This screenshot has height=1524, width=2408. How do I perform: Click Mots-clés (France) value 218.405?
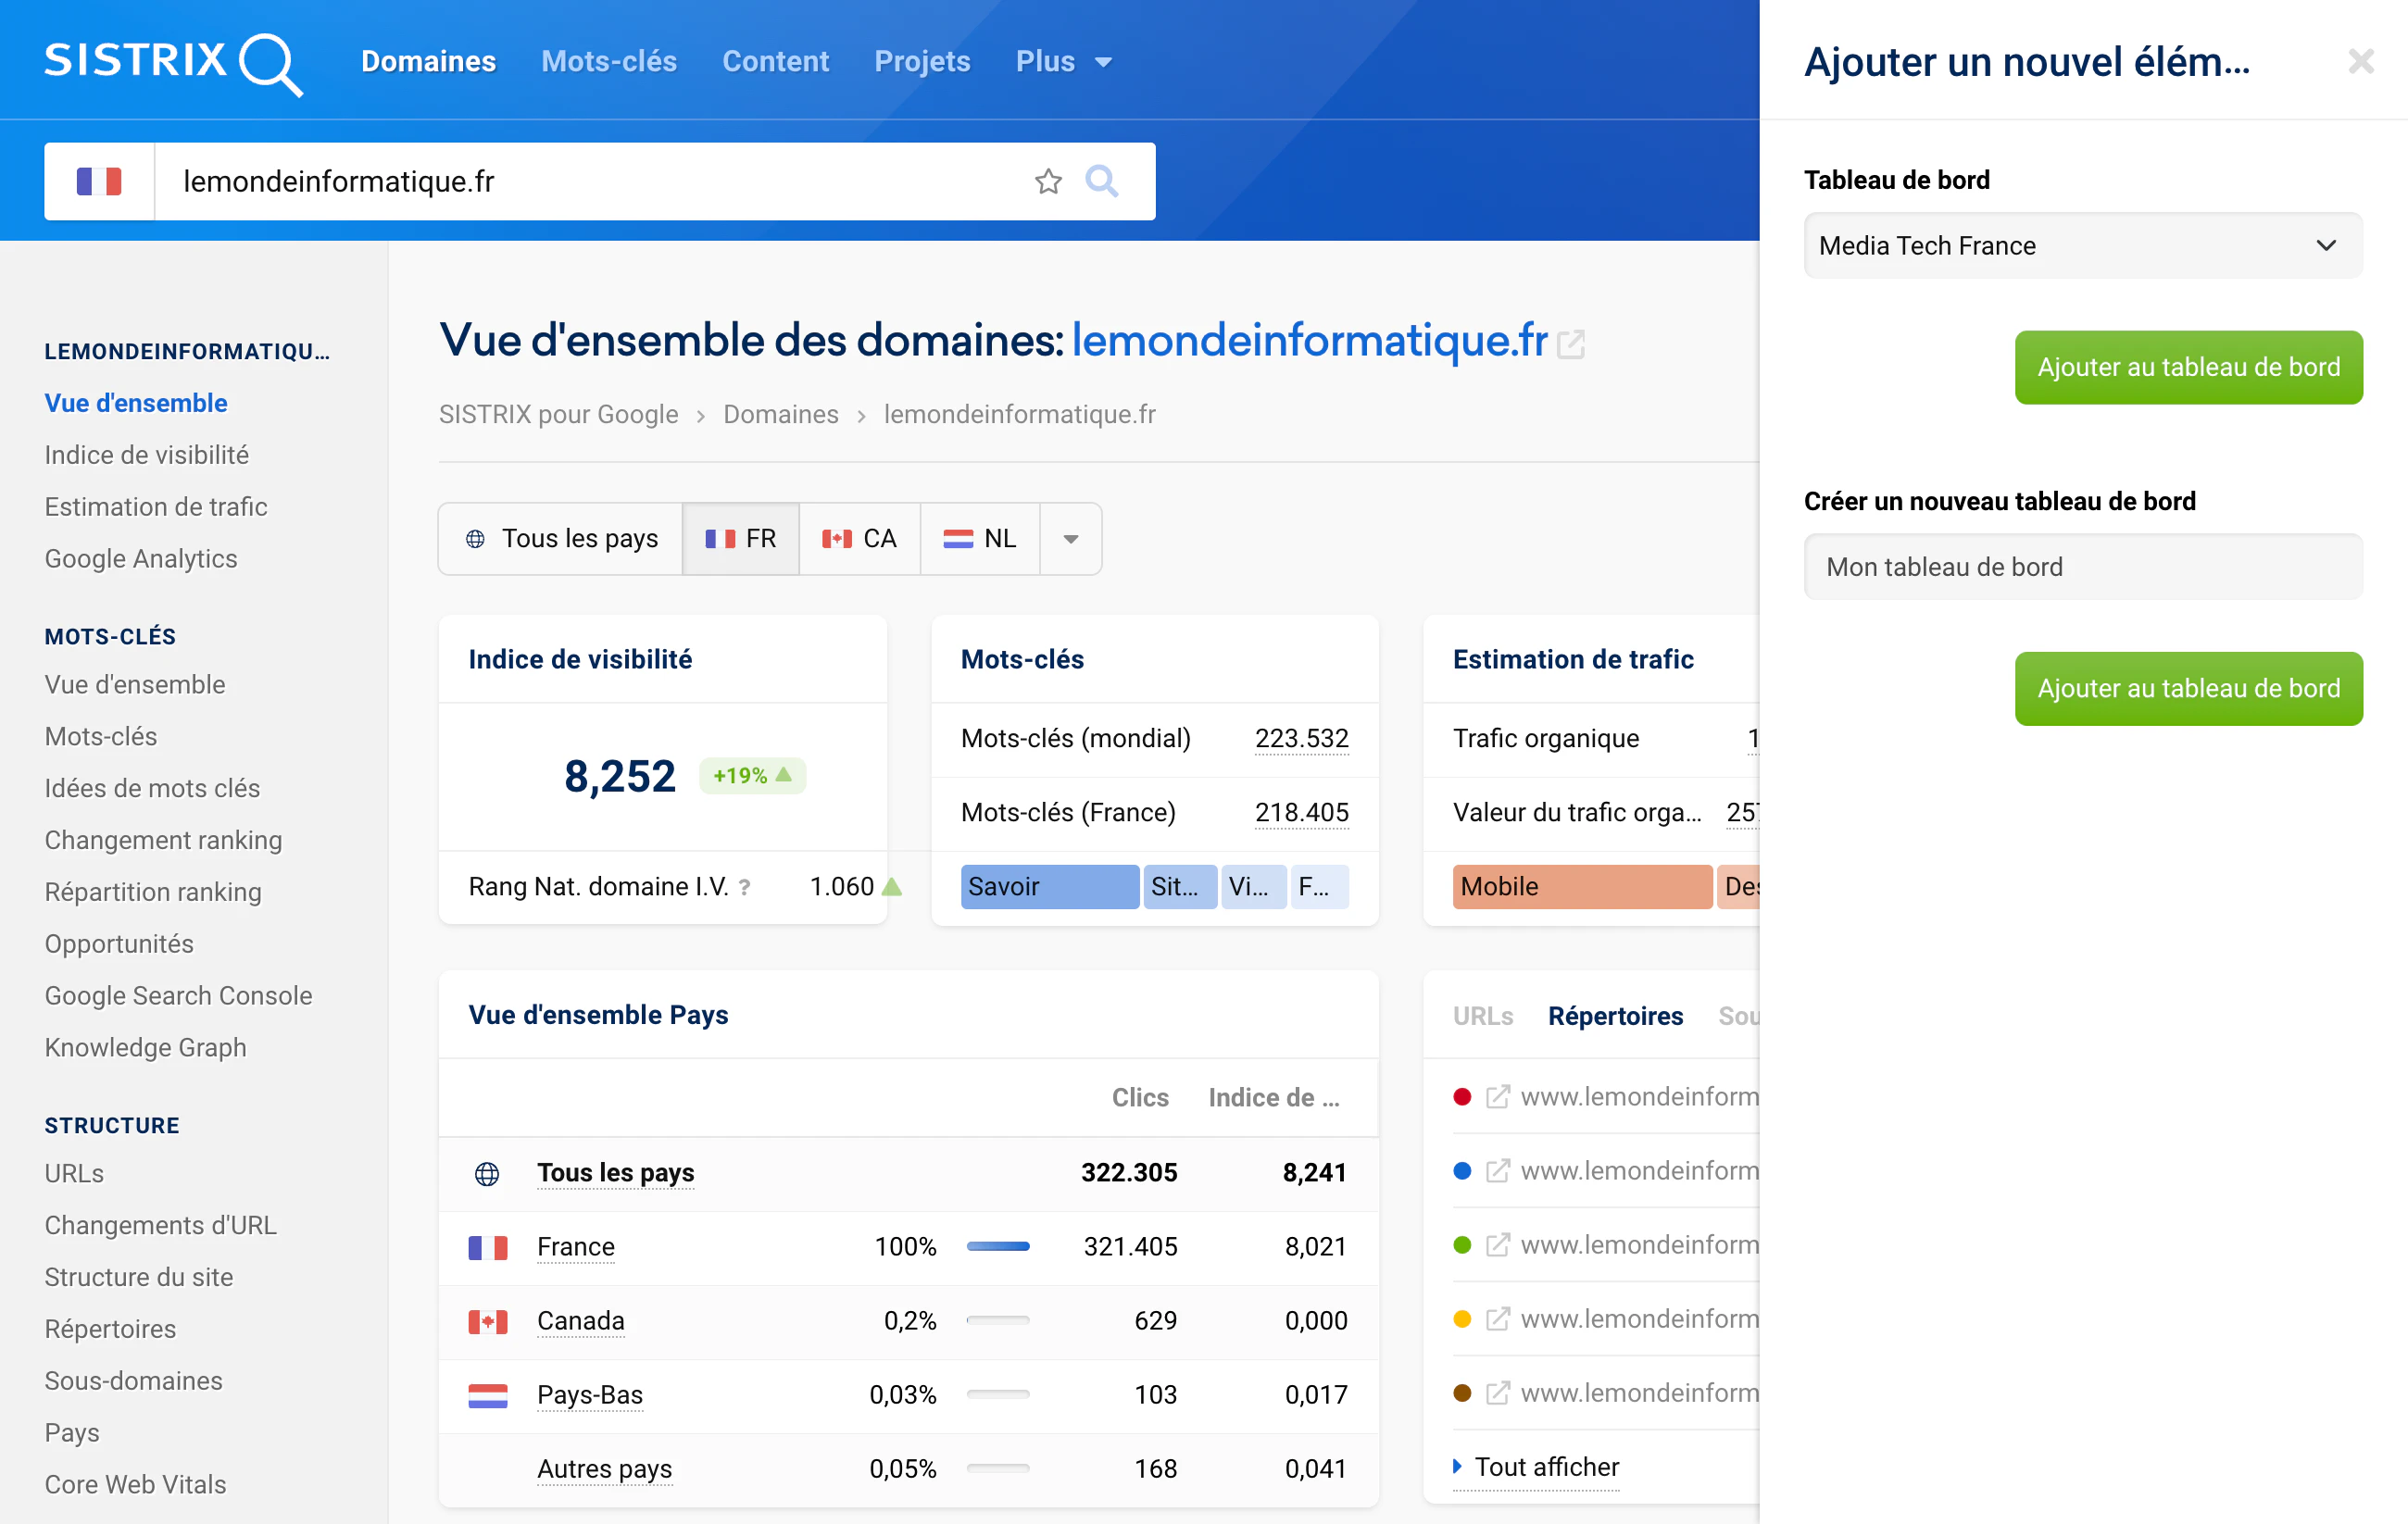click(x=1301, y=813)
